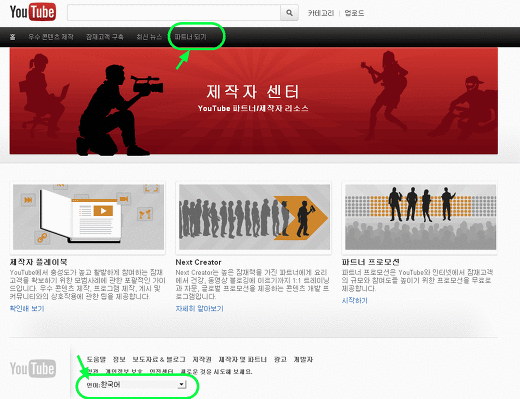Open the 업로드 upload link

[x=354, y=13]
